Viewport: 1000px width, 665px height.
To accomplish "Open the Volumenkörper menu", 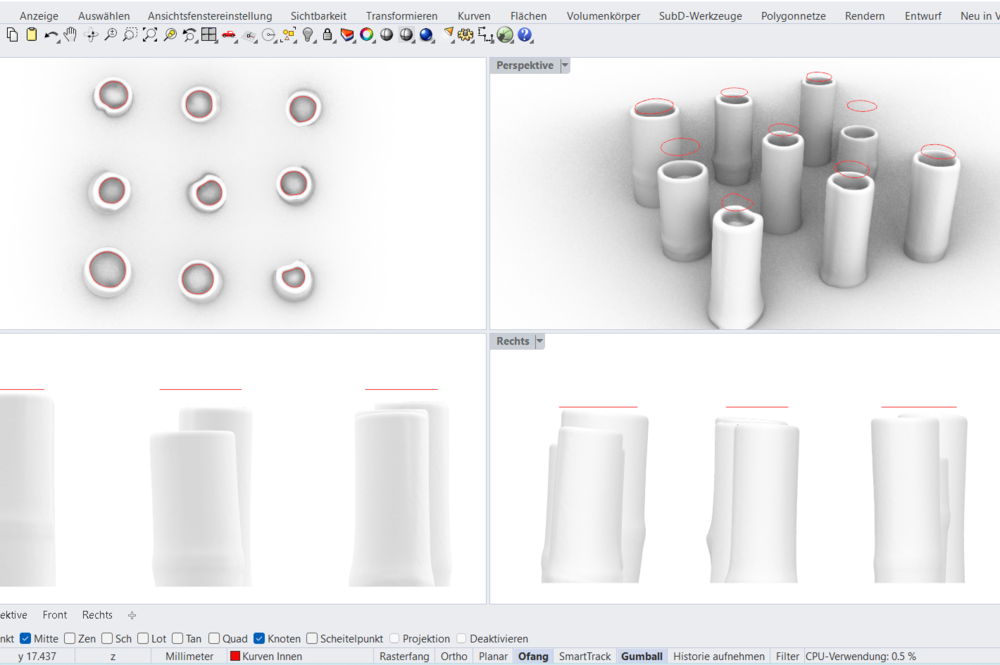I will click(603, 16).
